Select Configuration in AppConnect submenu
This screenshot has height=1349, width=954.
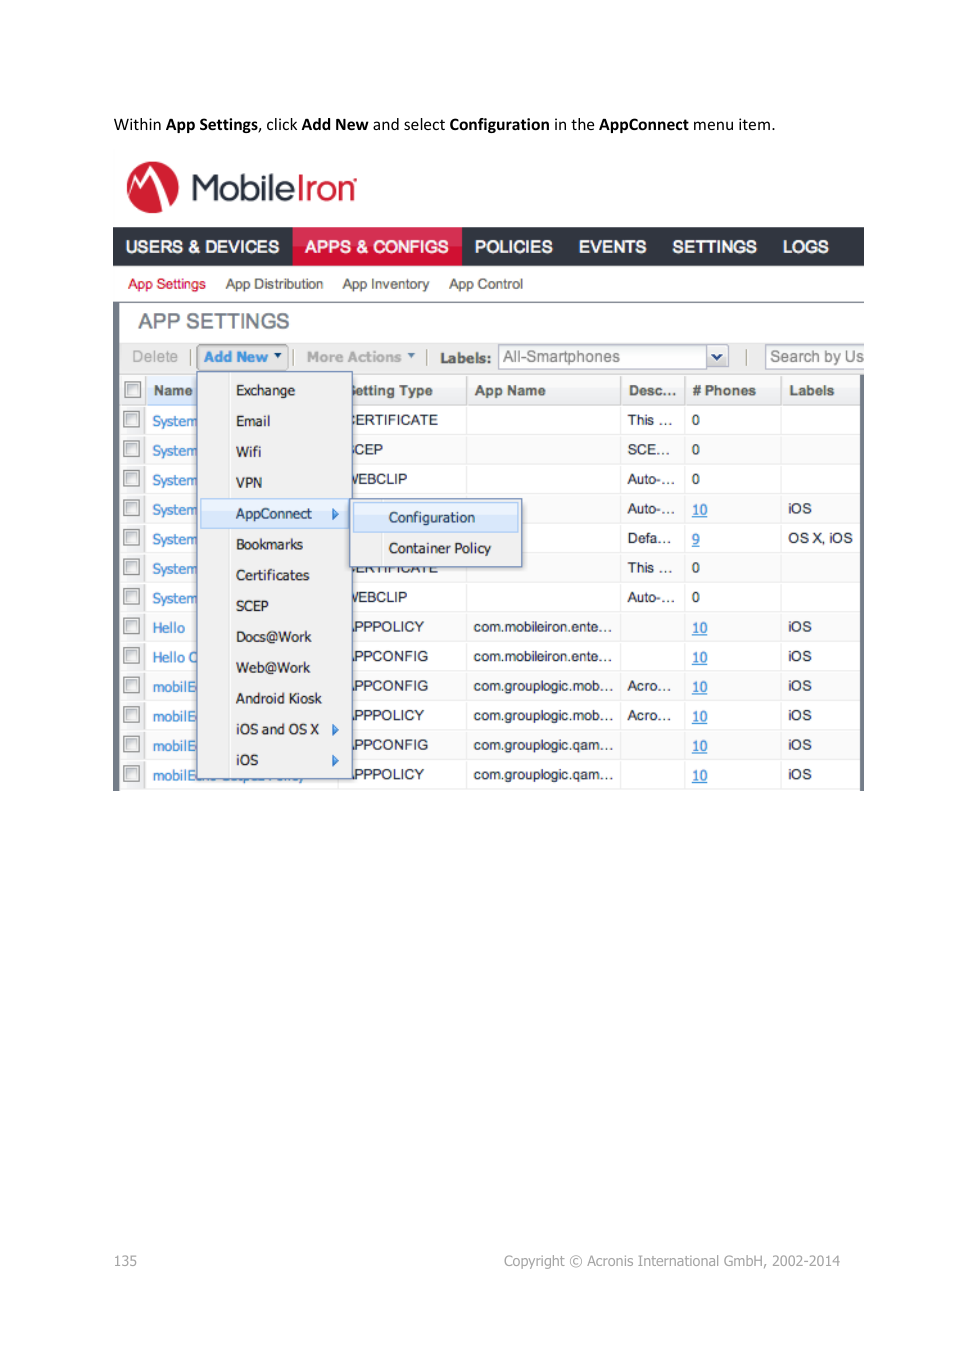click(x=435, y=517)
